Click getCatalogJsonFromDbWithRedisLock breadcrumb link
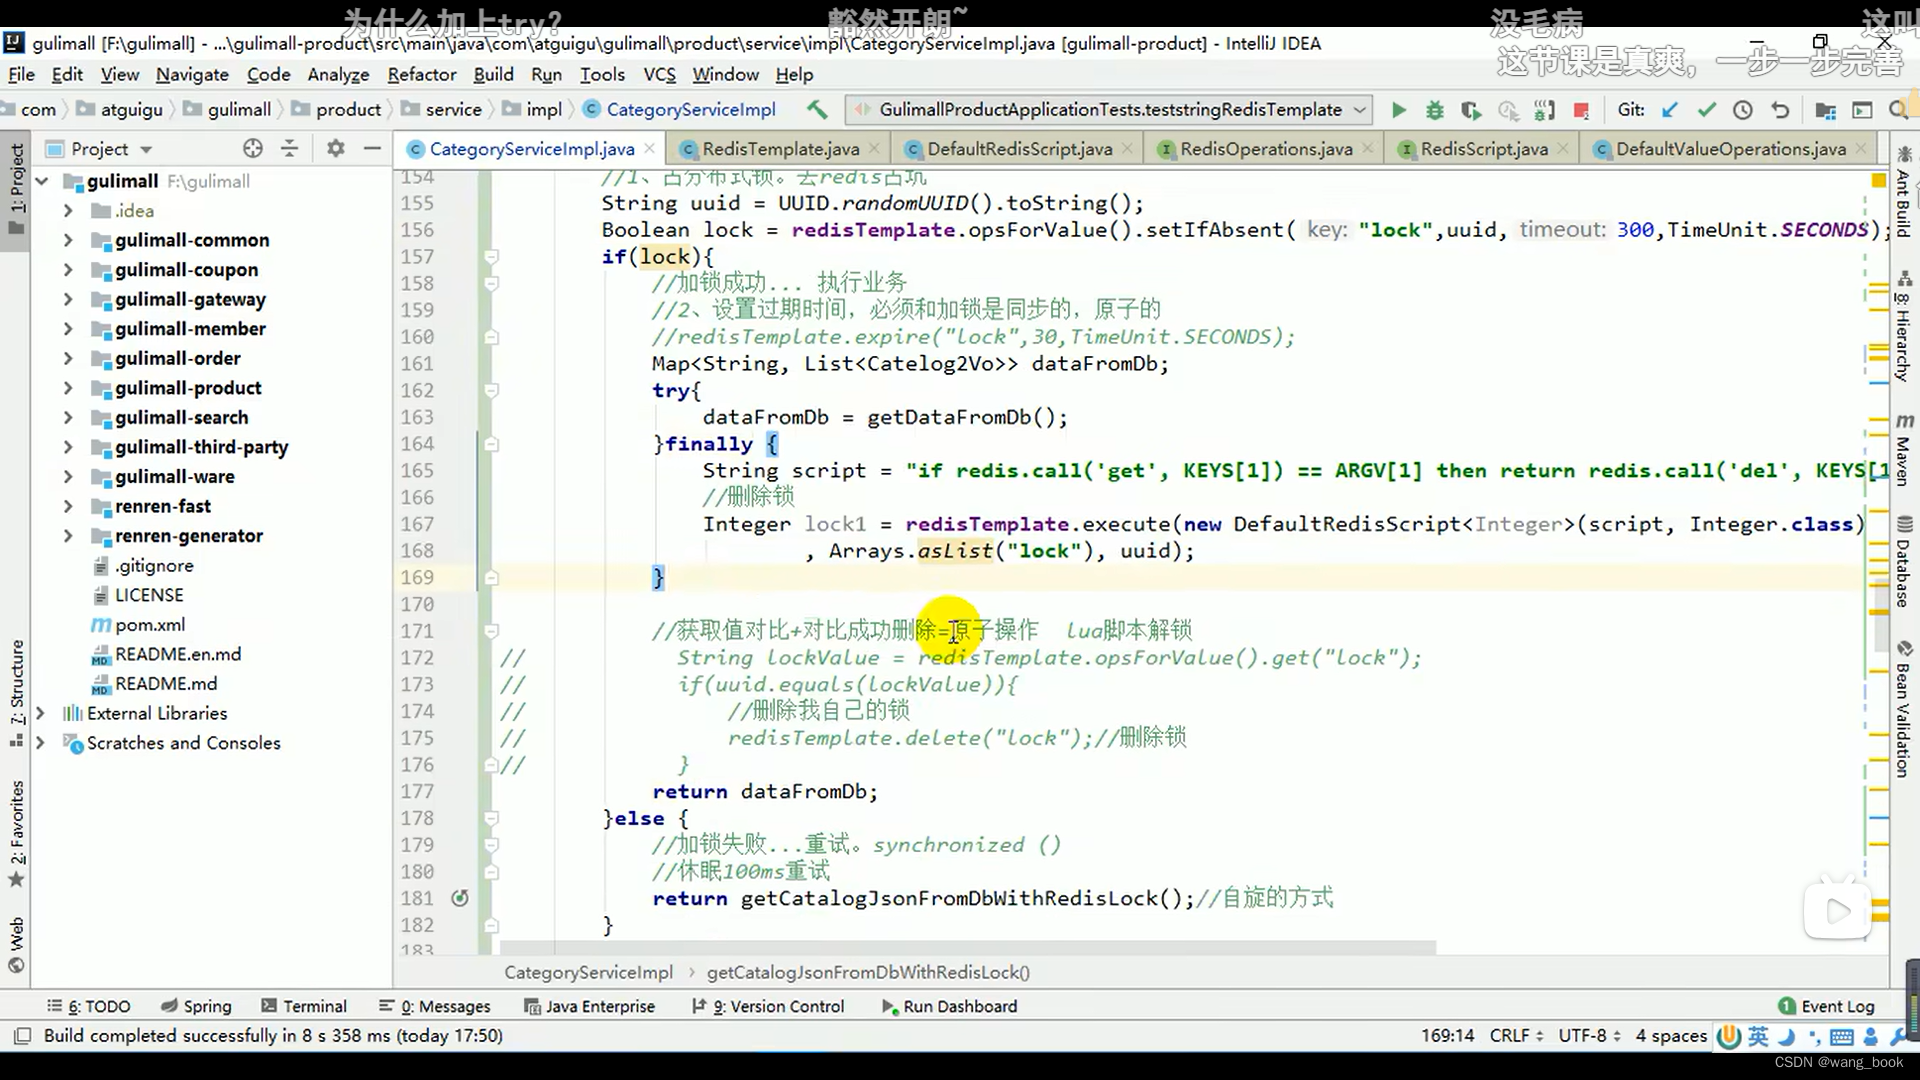Screen dimensions: 1920x1080 pos(869,972)
